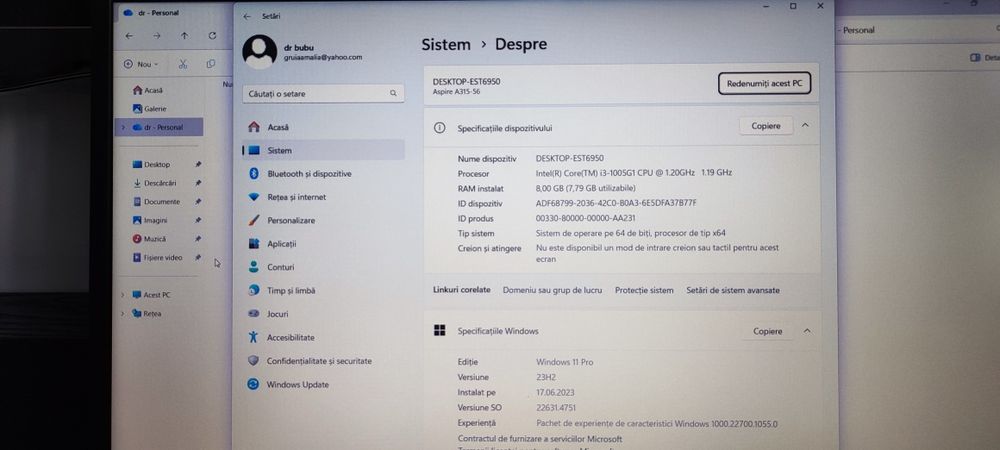Open Contractul de furnizare a serviciilor Microsoft
This screenshot has width=1000, height=450.
(x=540, y=439)
